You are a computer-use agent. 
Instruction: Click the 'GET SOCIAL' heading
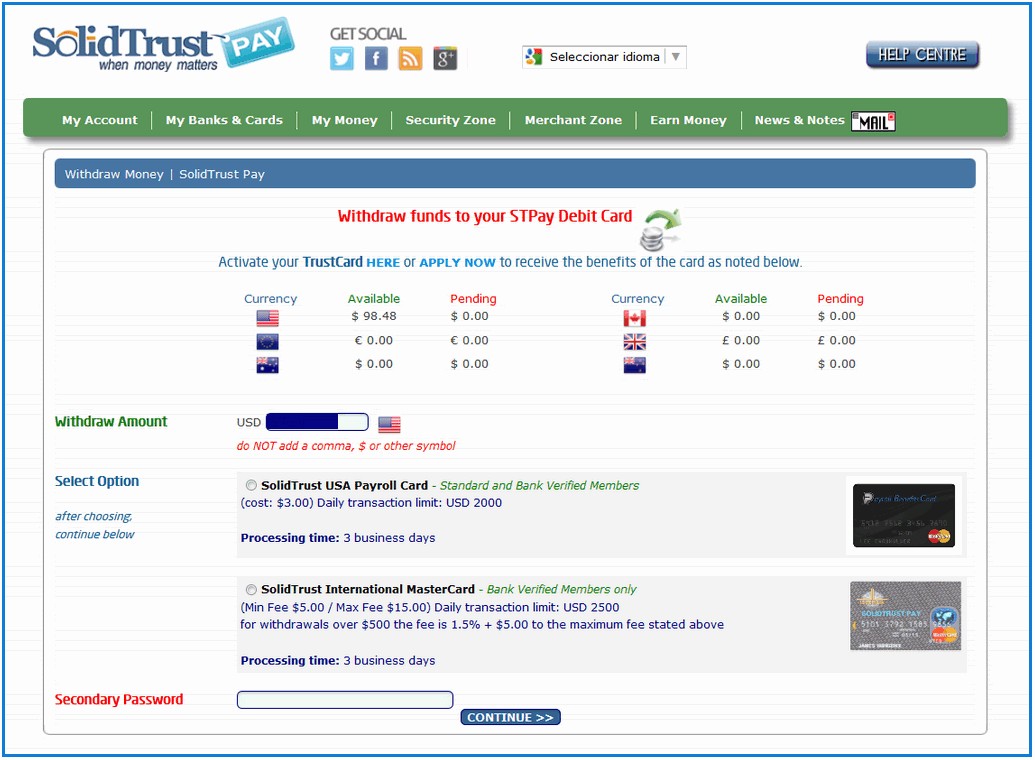pos(368,34)
